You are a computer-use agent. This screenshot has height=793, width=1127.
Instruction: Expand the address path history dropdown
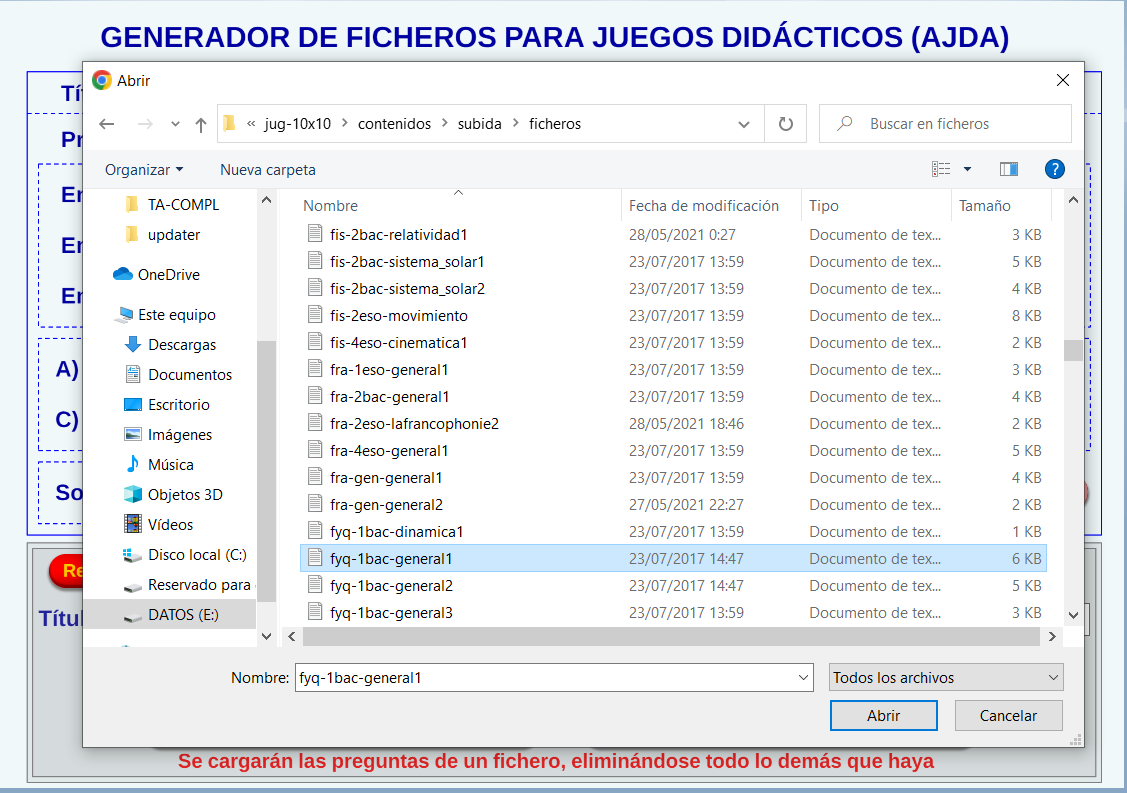tap(744, 124)
